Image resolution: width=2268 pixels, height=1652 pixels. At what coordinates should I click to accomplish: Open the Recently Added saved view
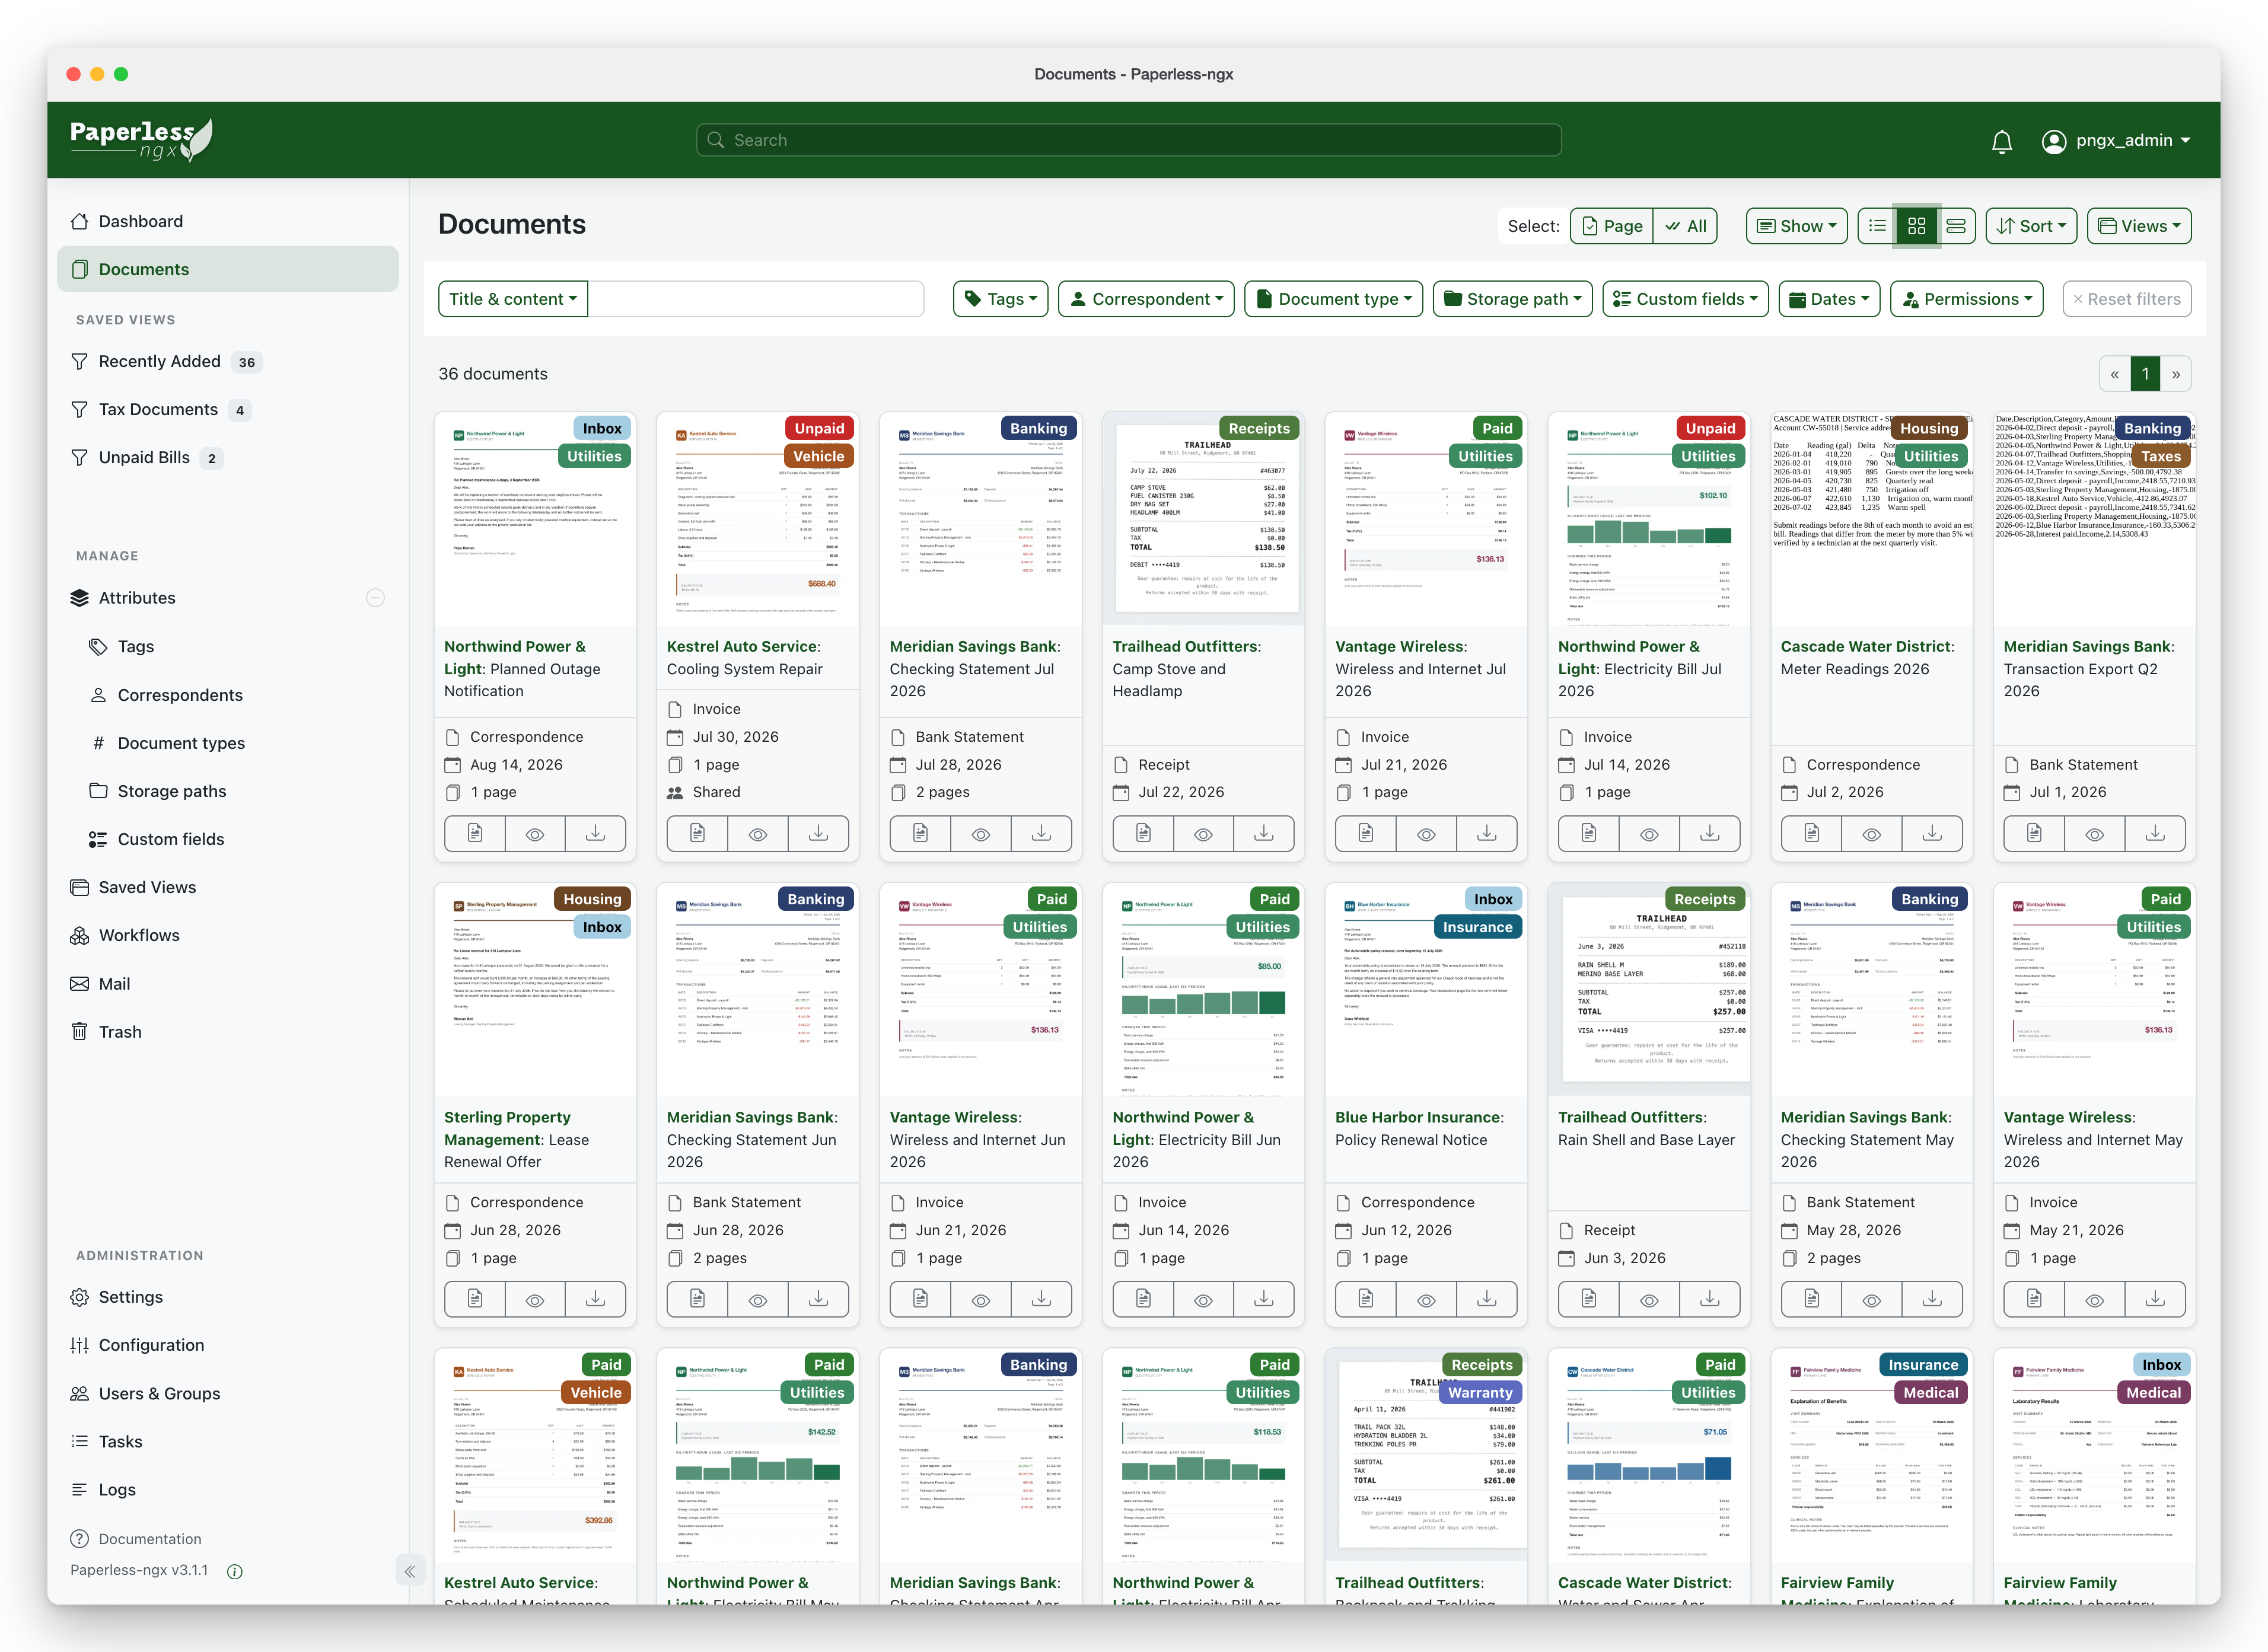pos(228,361)
